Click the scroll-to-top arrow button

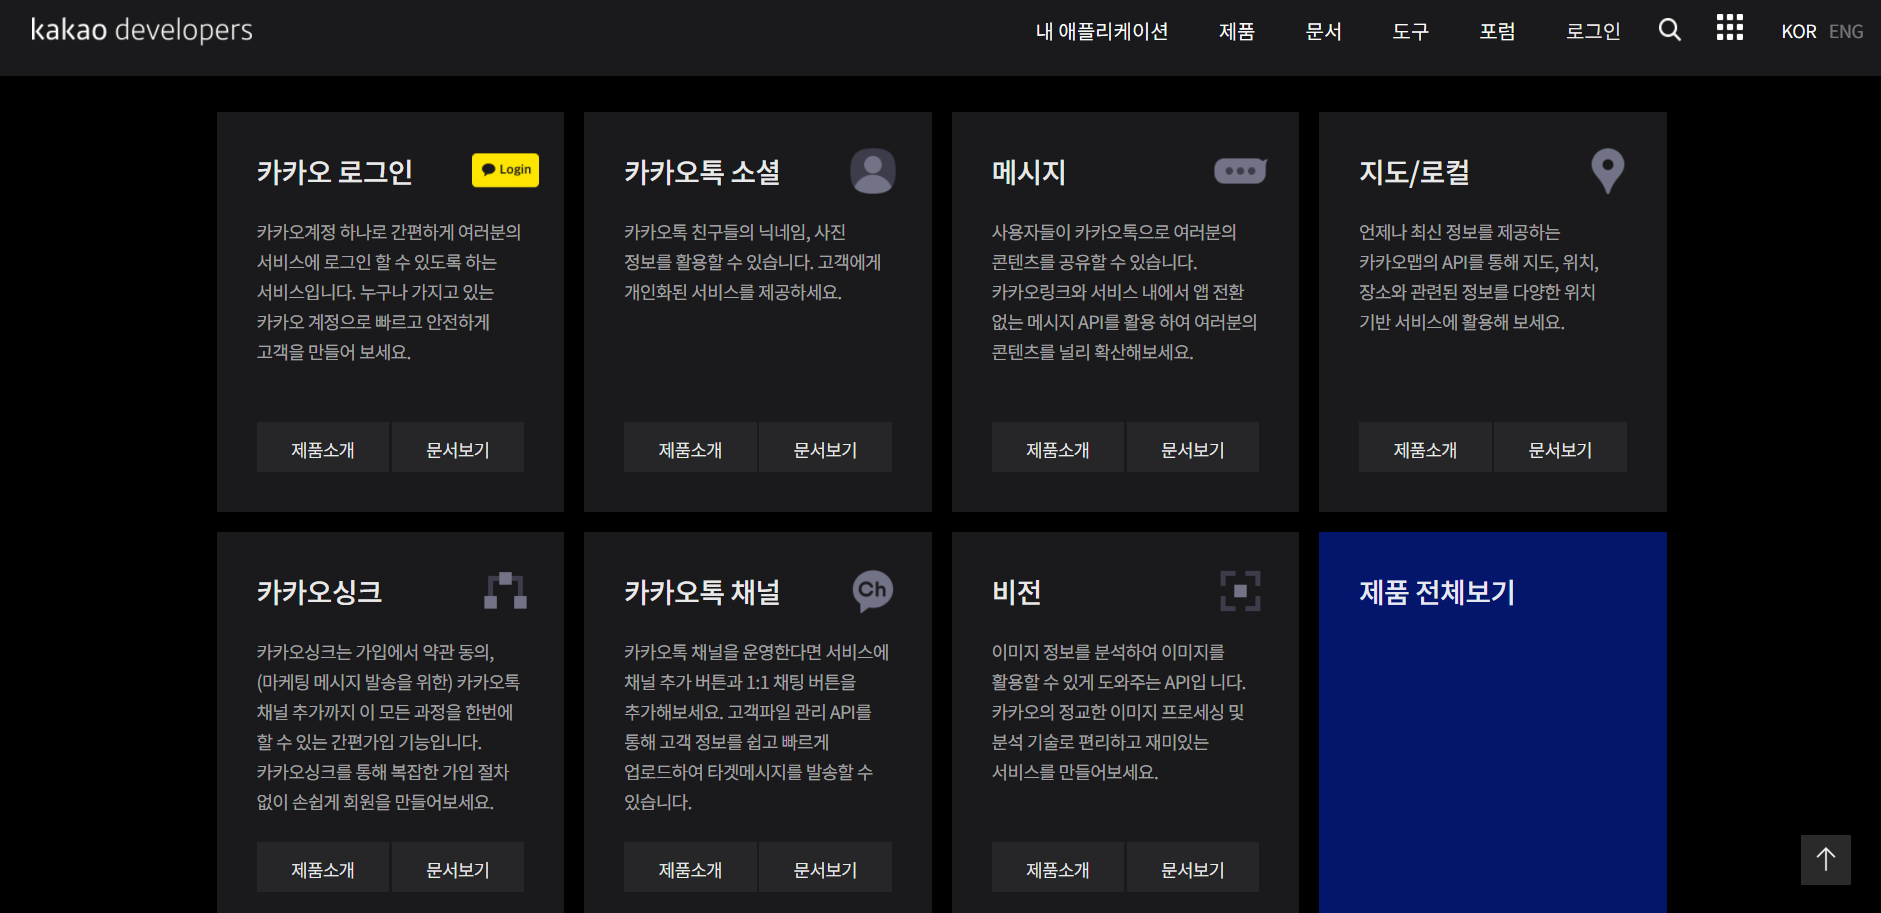tap(1825, 860)
